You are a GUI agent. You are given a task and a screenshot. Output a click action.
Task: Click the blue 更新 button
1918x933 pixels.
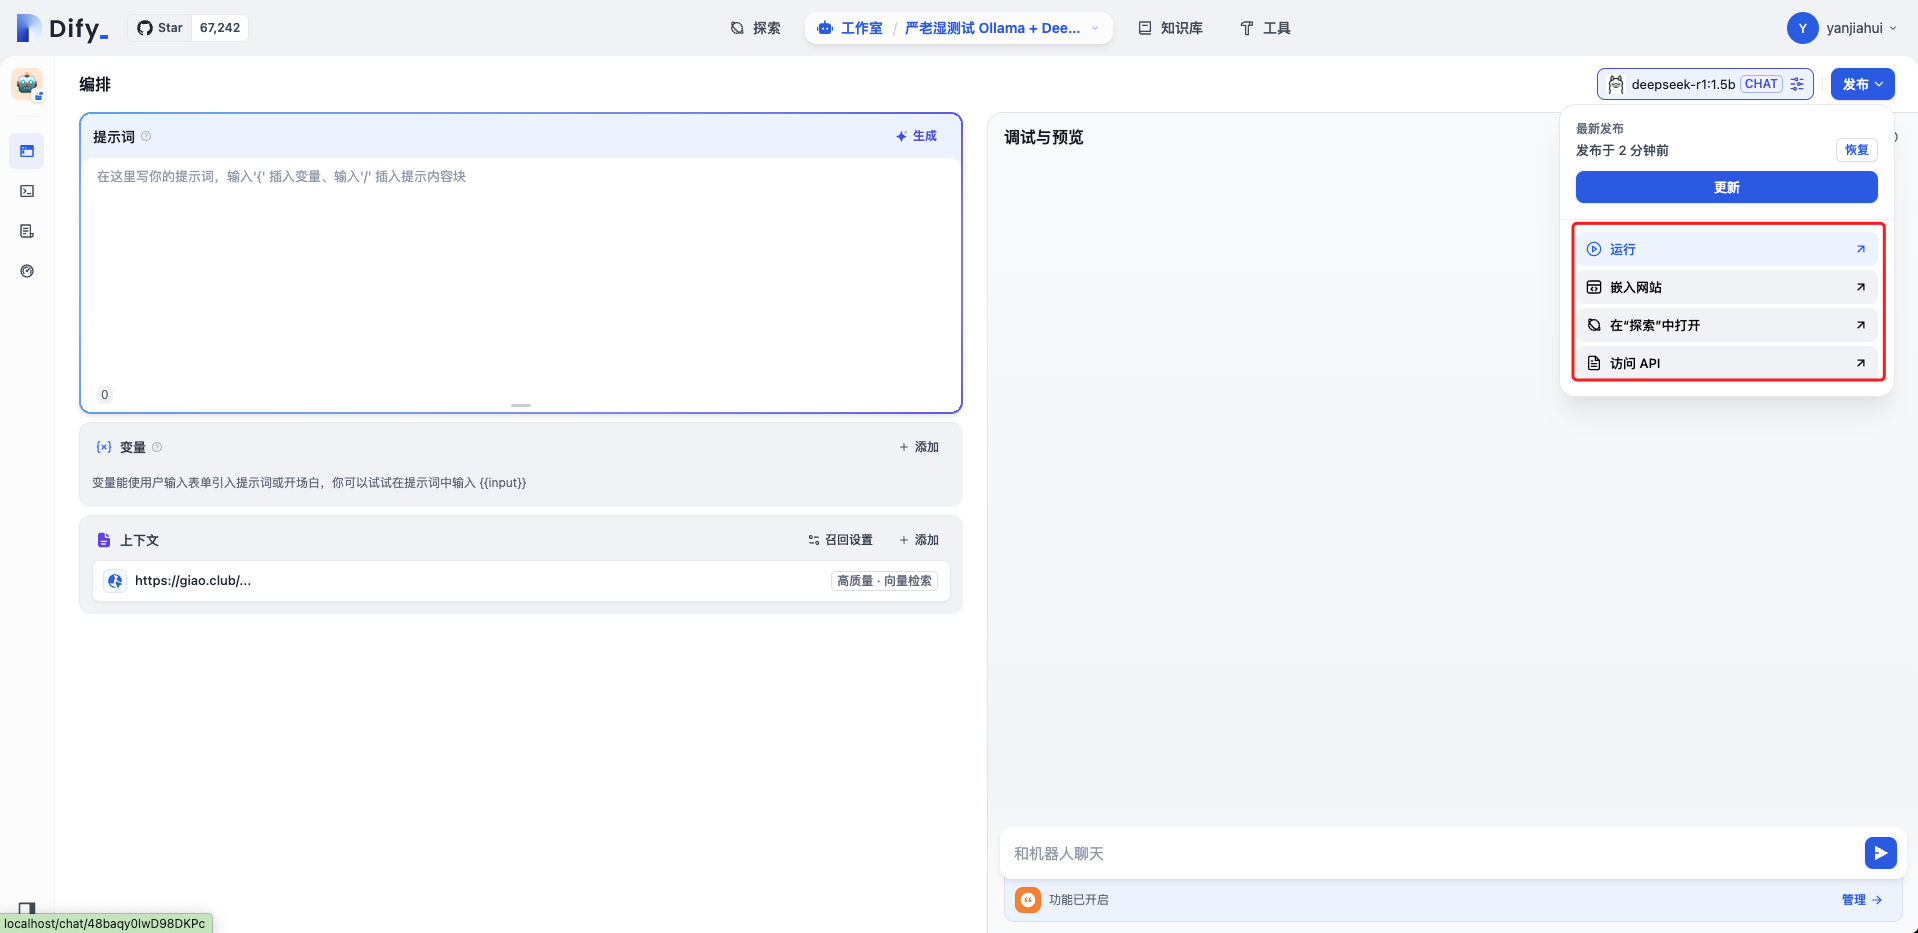(1726, 187)
